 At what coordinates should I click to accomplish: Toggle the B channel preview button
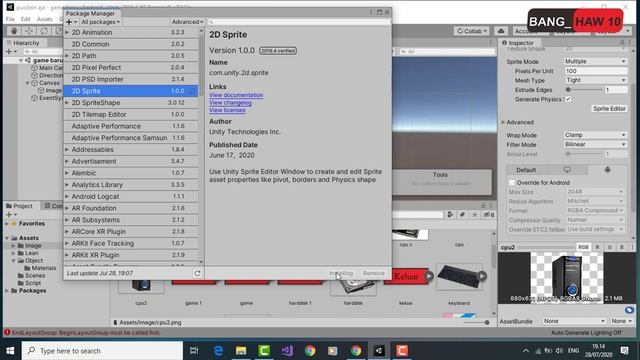pos(622,247)
